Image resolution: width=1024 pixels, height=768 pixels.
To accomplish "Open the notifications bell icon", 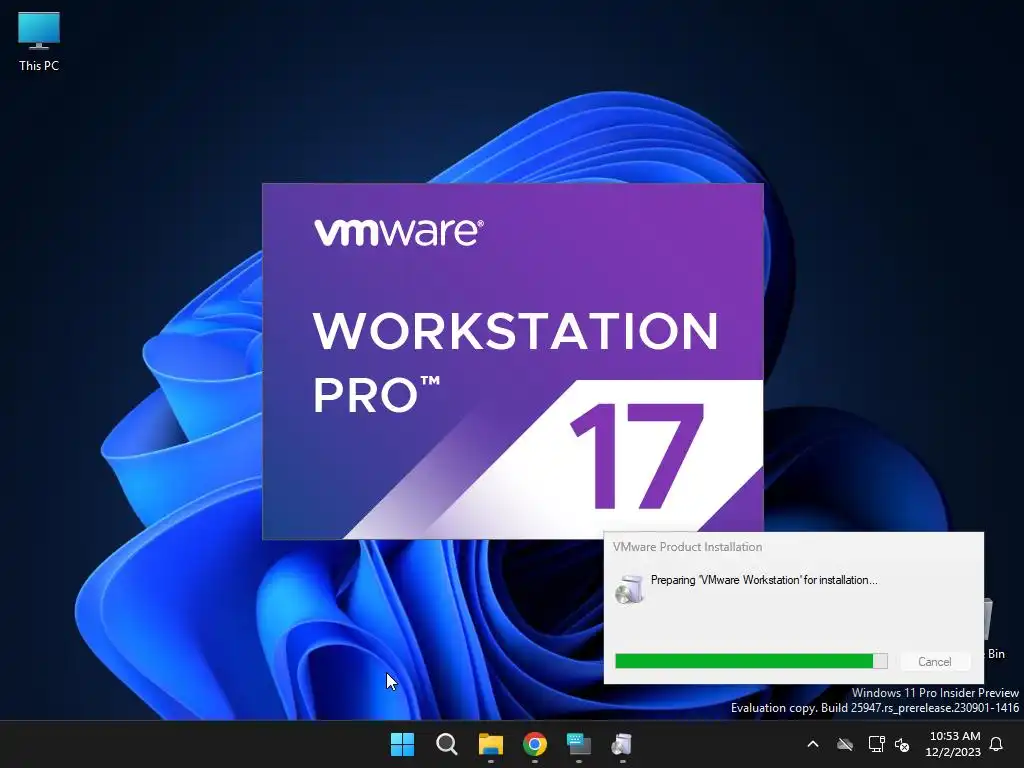I will coord(997,744).
